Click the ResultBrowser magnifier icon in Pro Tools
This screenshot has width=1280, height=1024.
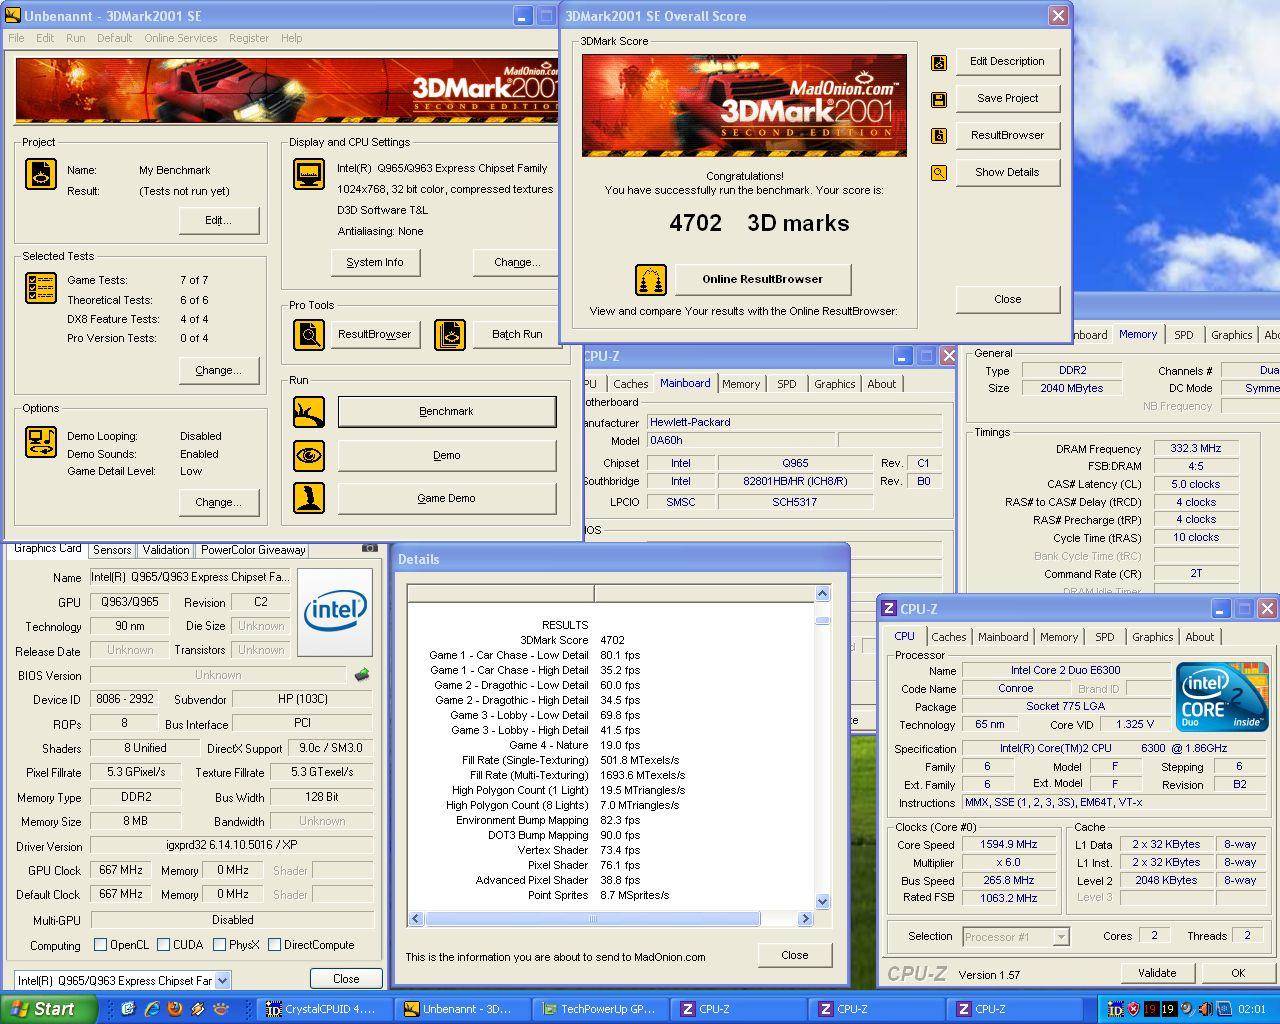(309, 335)
